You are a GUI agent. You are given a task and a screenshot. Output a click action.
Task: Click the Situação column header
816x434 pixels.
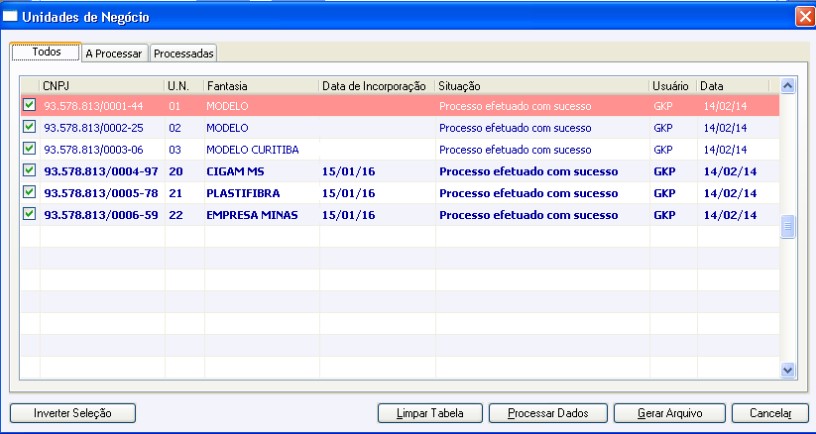pos(542,86)
